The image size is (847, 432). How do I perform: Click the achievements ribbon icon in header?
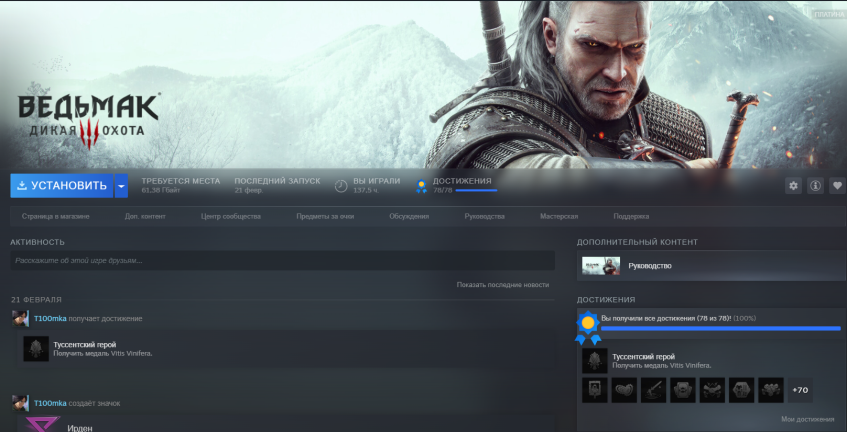421,186
